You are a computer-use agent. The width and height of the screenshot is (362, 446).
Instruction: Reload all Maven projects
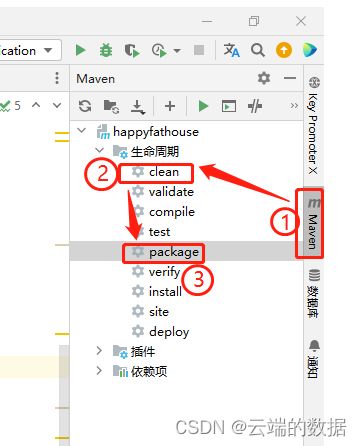tap(85, 106)
